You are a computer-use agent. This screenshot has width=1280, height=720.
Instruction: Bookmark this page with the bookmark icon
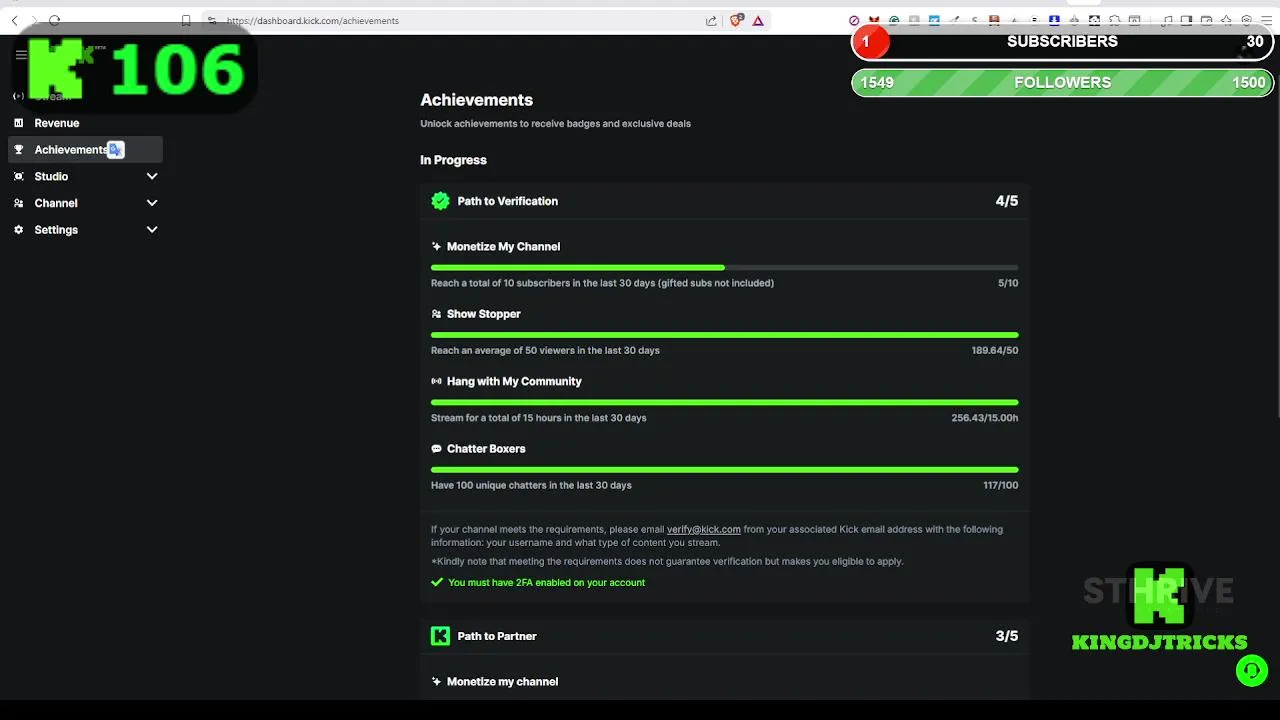coord(186,20)
